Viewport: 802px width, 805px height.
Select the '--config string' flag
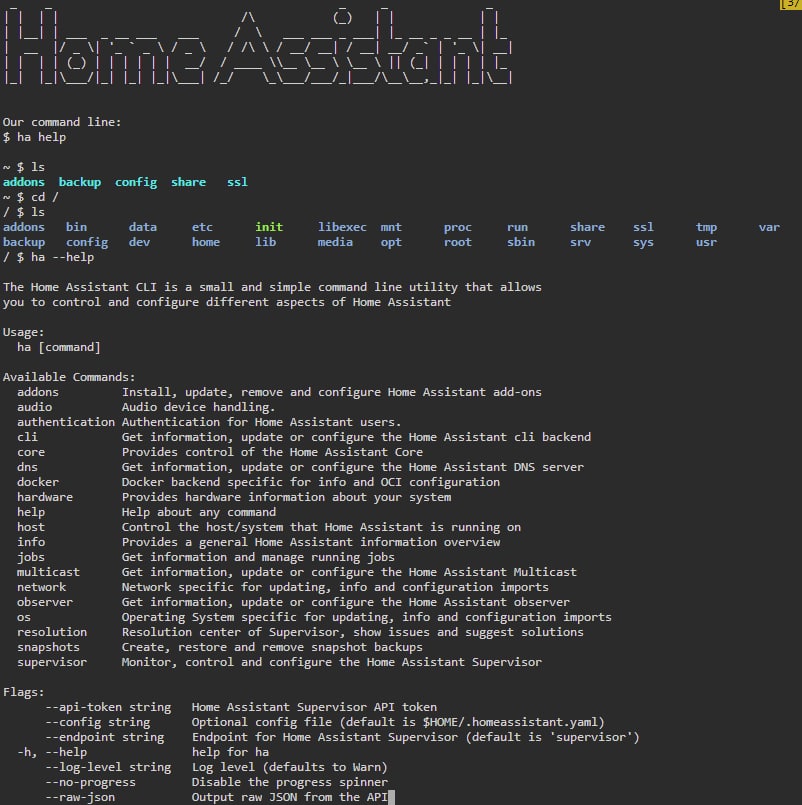tap(98, 722)
